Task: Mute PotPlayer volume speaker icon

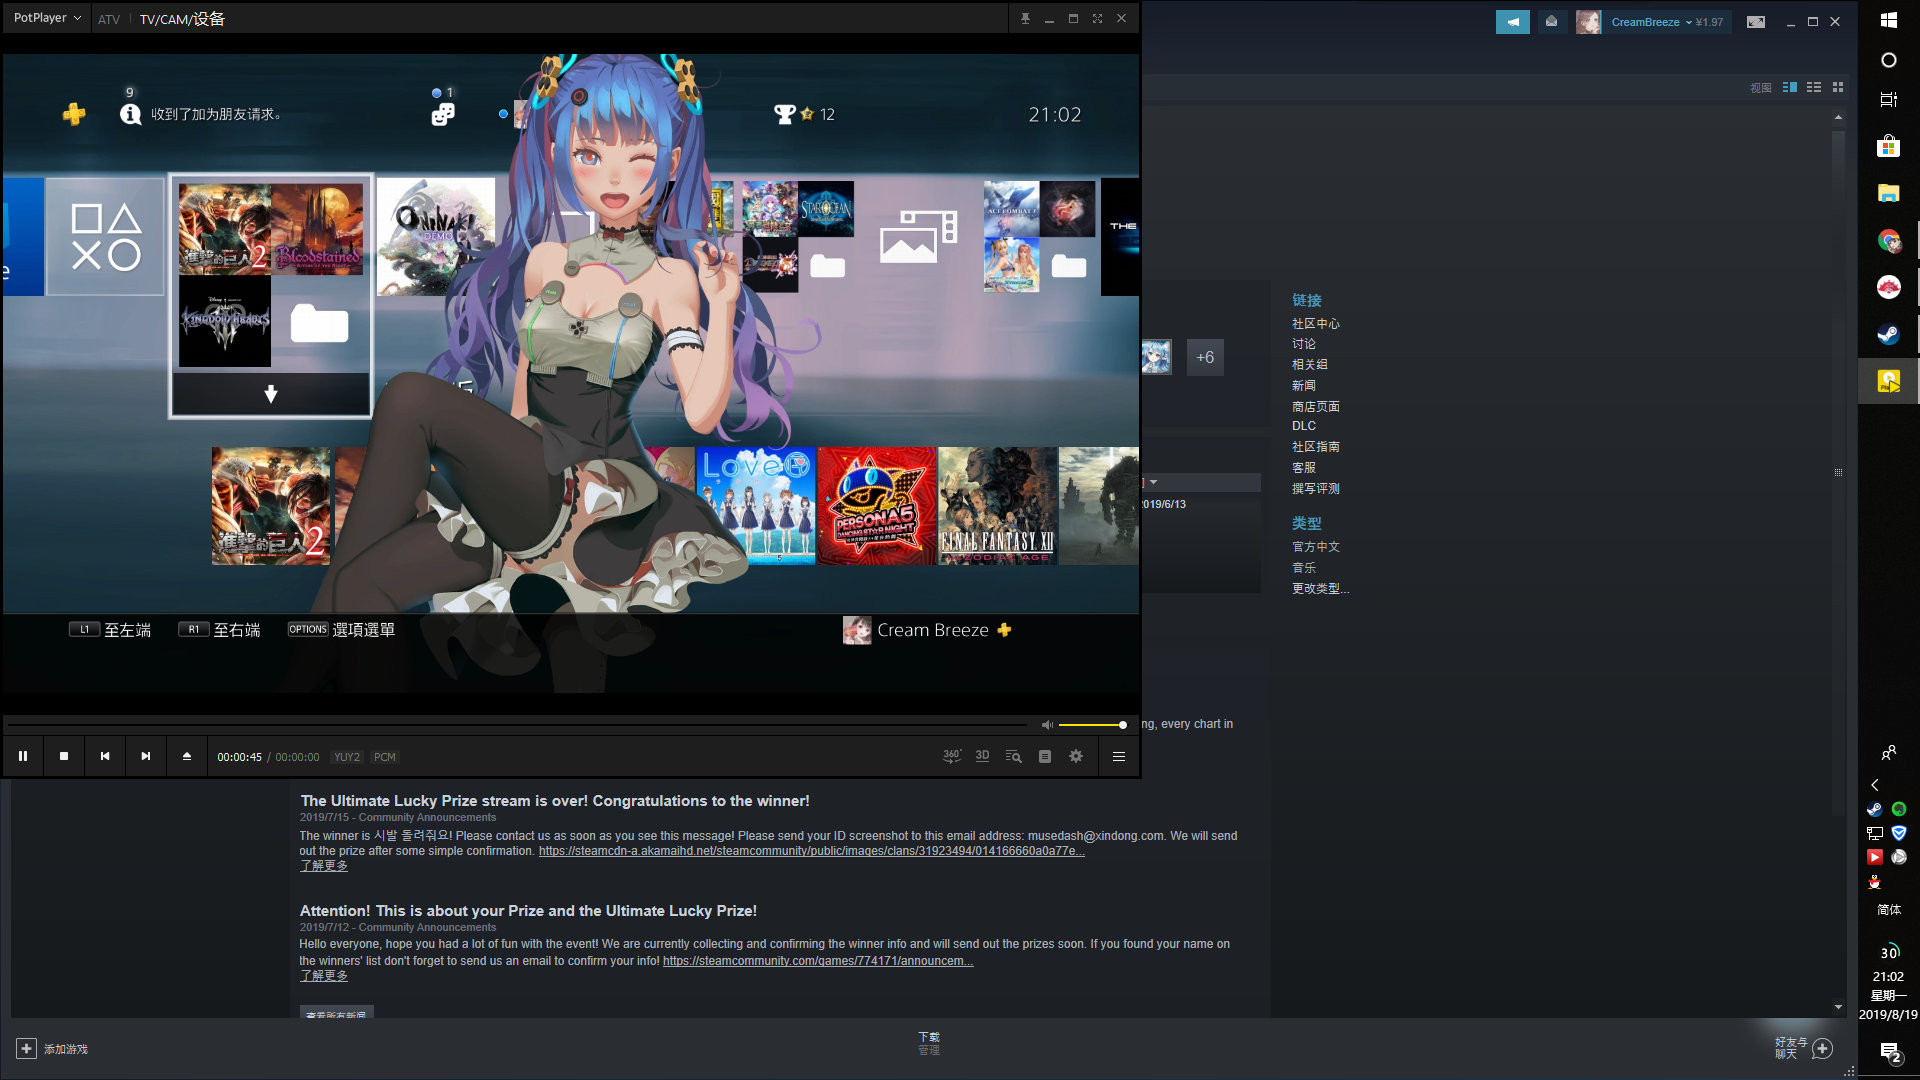Action: coord(1047,725)
